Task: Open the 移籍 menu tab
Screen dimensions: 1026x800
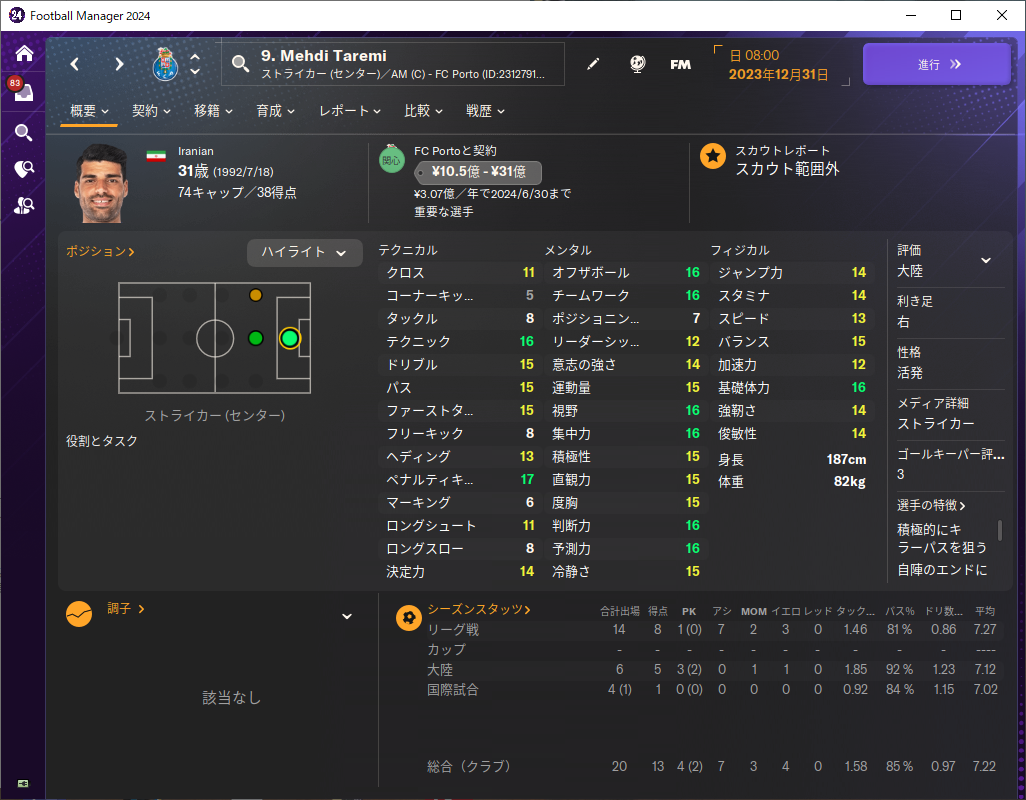Action: pos(213,111)
